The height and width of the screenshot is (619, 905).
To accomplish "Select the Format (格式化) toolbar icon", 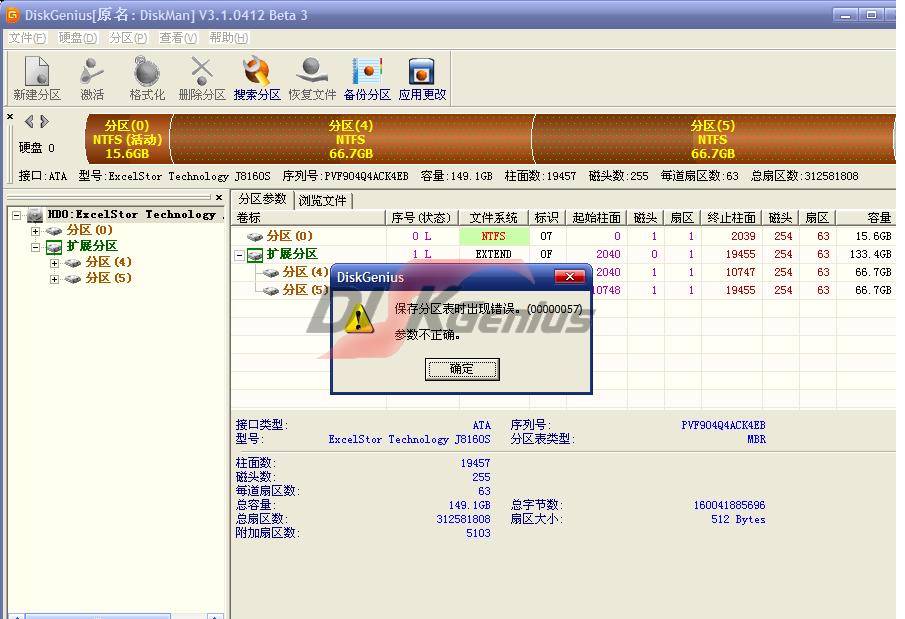I will click(x=147, y=72).
